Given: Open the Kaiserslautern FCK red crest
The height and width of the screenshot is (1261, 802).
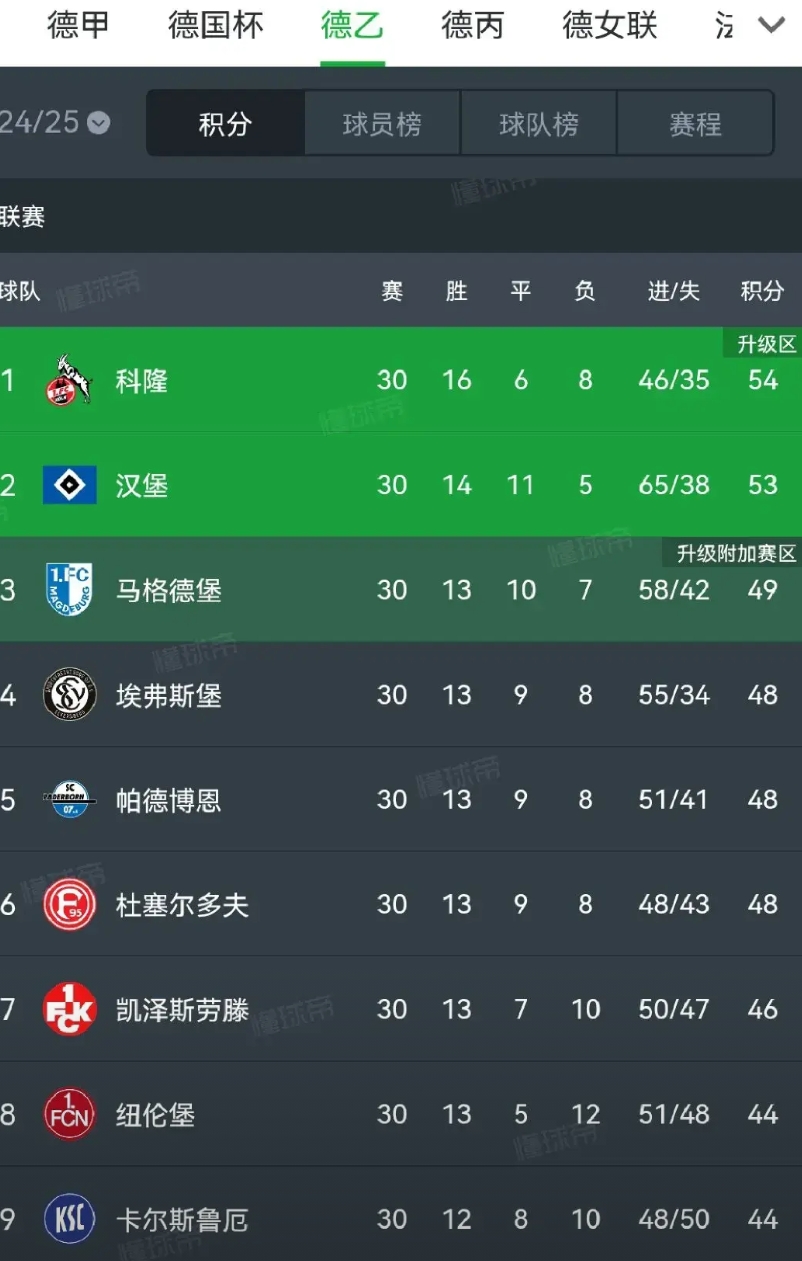Looking at the screenshot, I should (x=70, y=1010).
